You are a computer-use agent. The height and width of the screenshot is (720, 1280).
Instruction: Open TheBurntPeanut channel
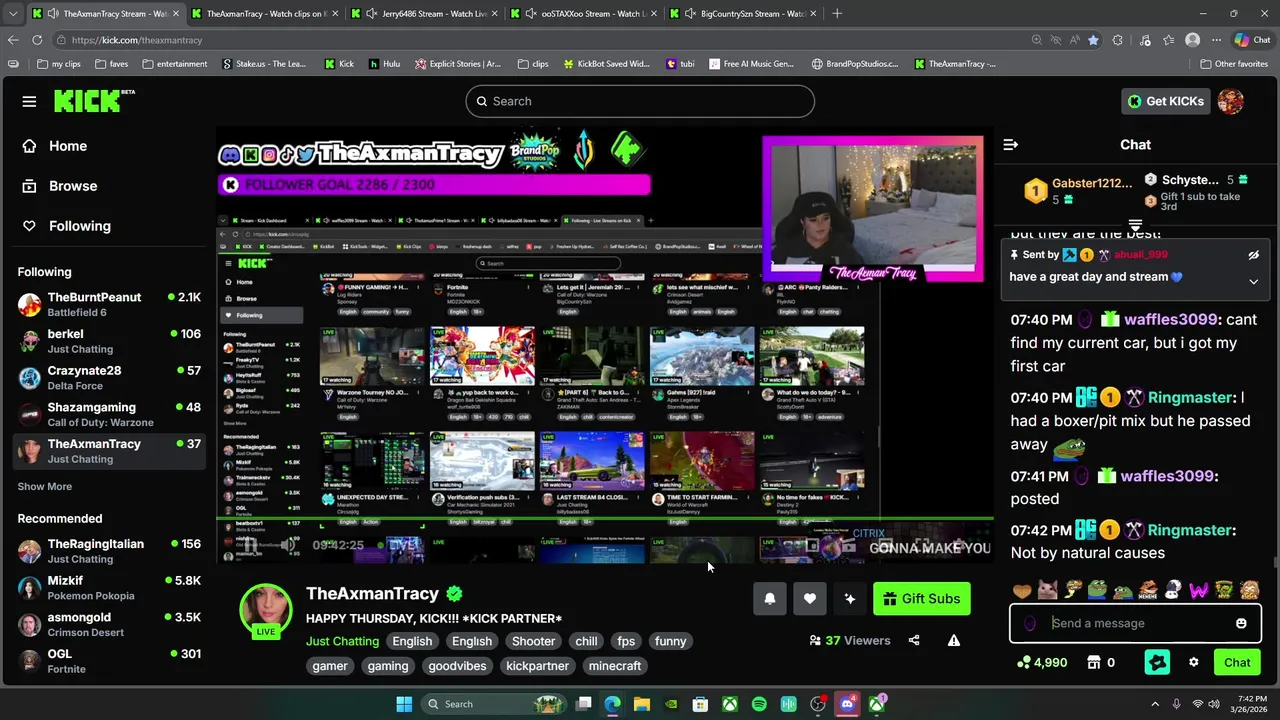click(x=109, y=304)
